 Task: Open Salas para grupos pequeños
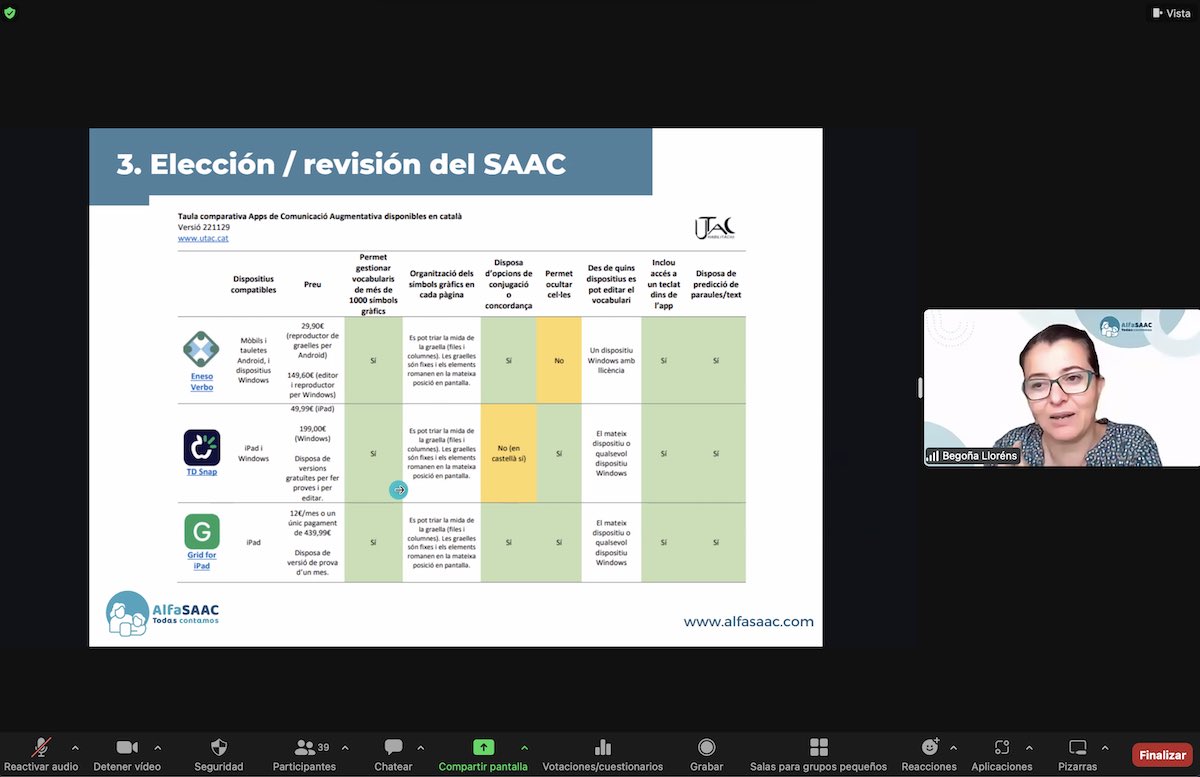[x=818, y=754]
